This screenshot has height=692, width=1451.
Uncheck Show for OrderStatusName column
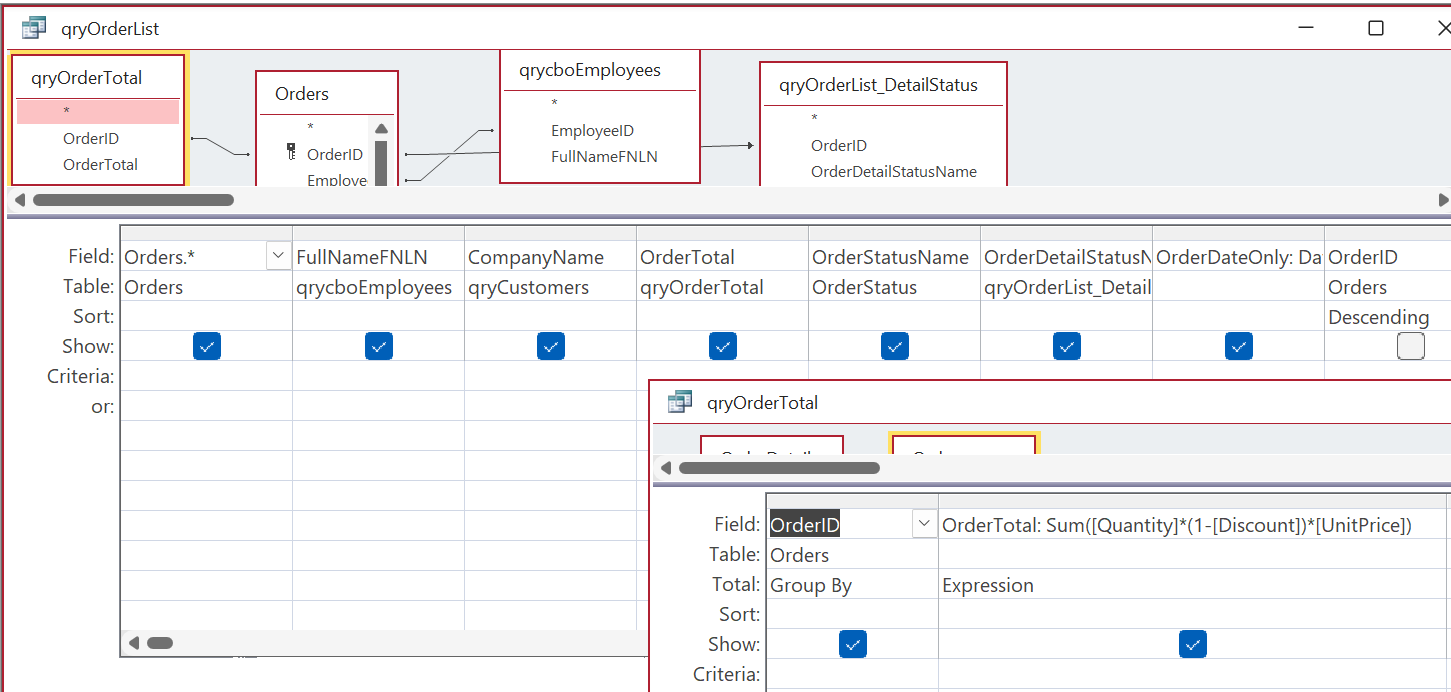point(895,346)
